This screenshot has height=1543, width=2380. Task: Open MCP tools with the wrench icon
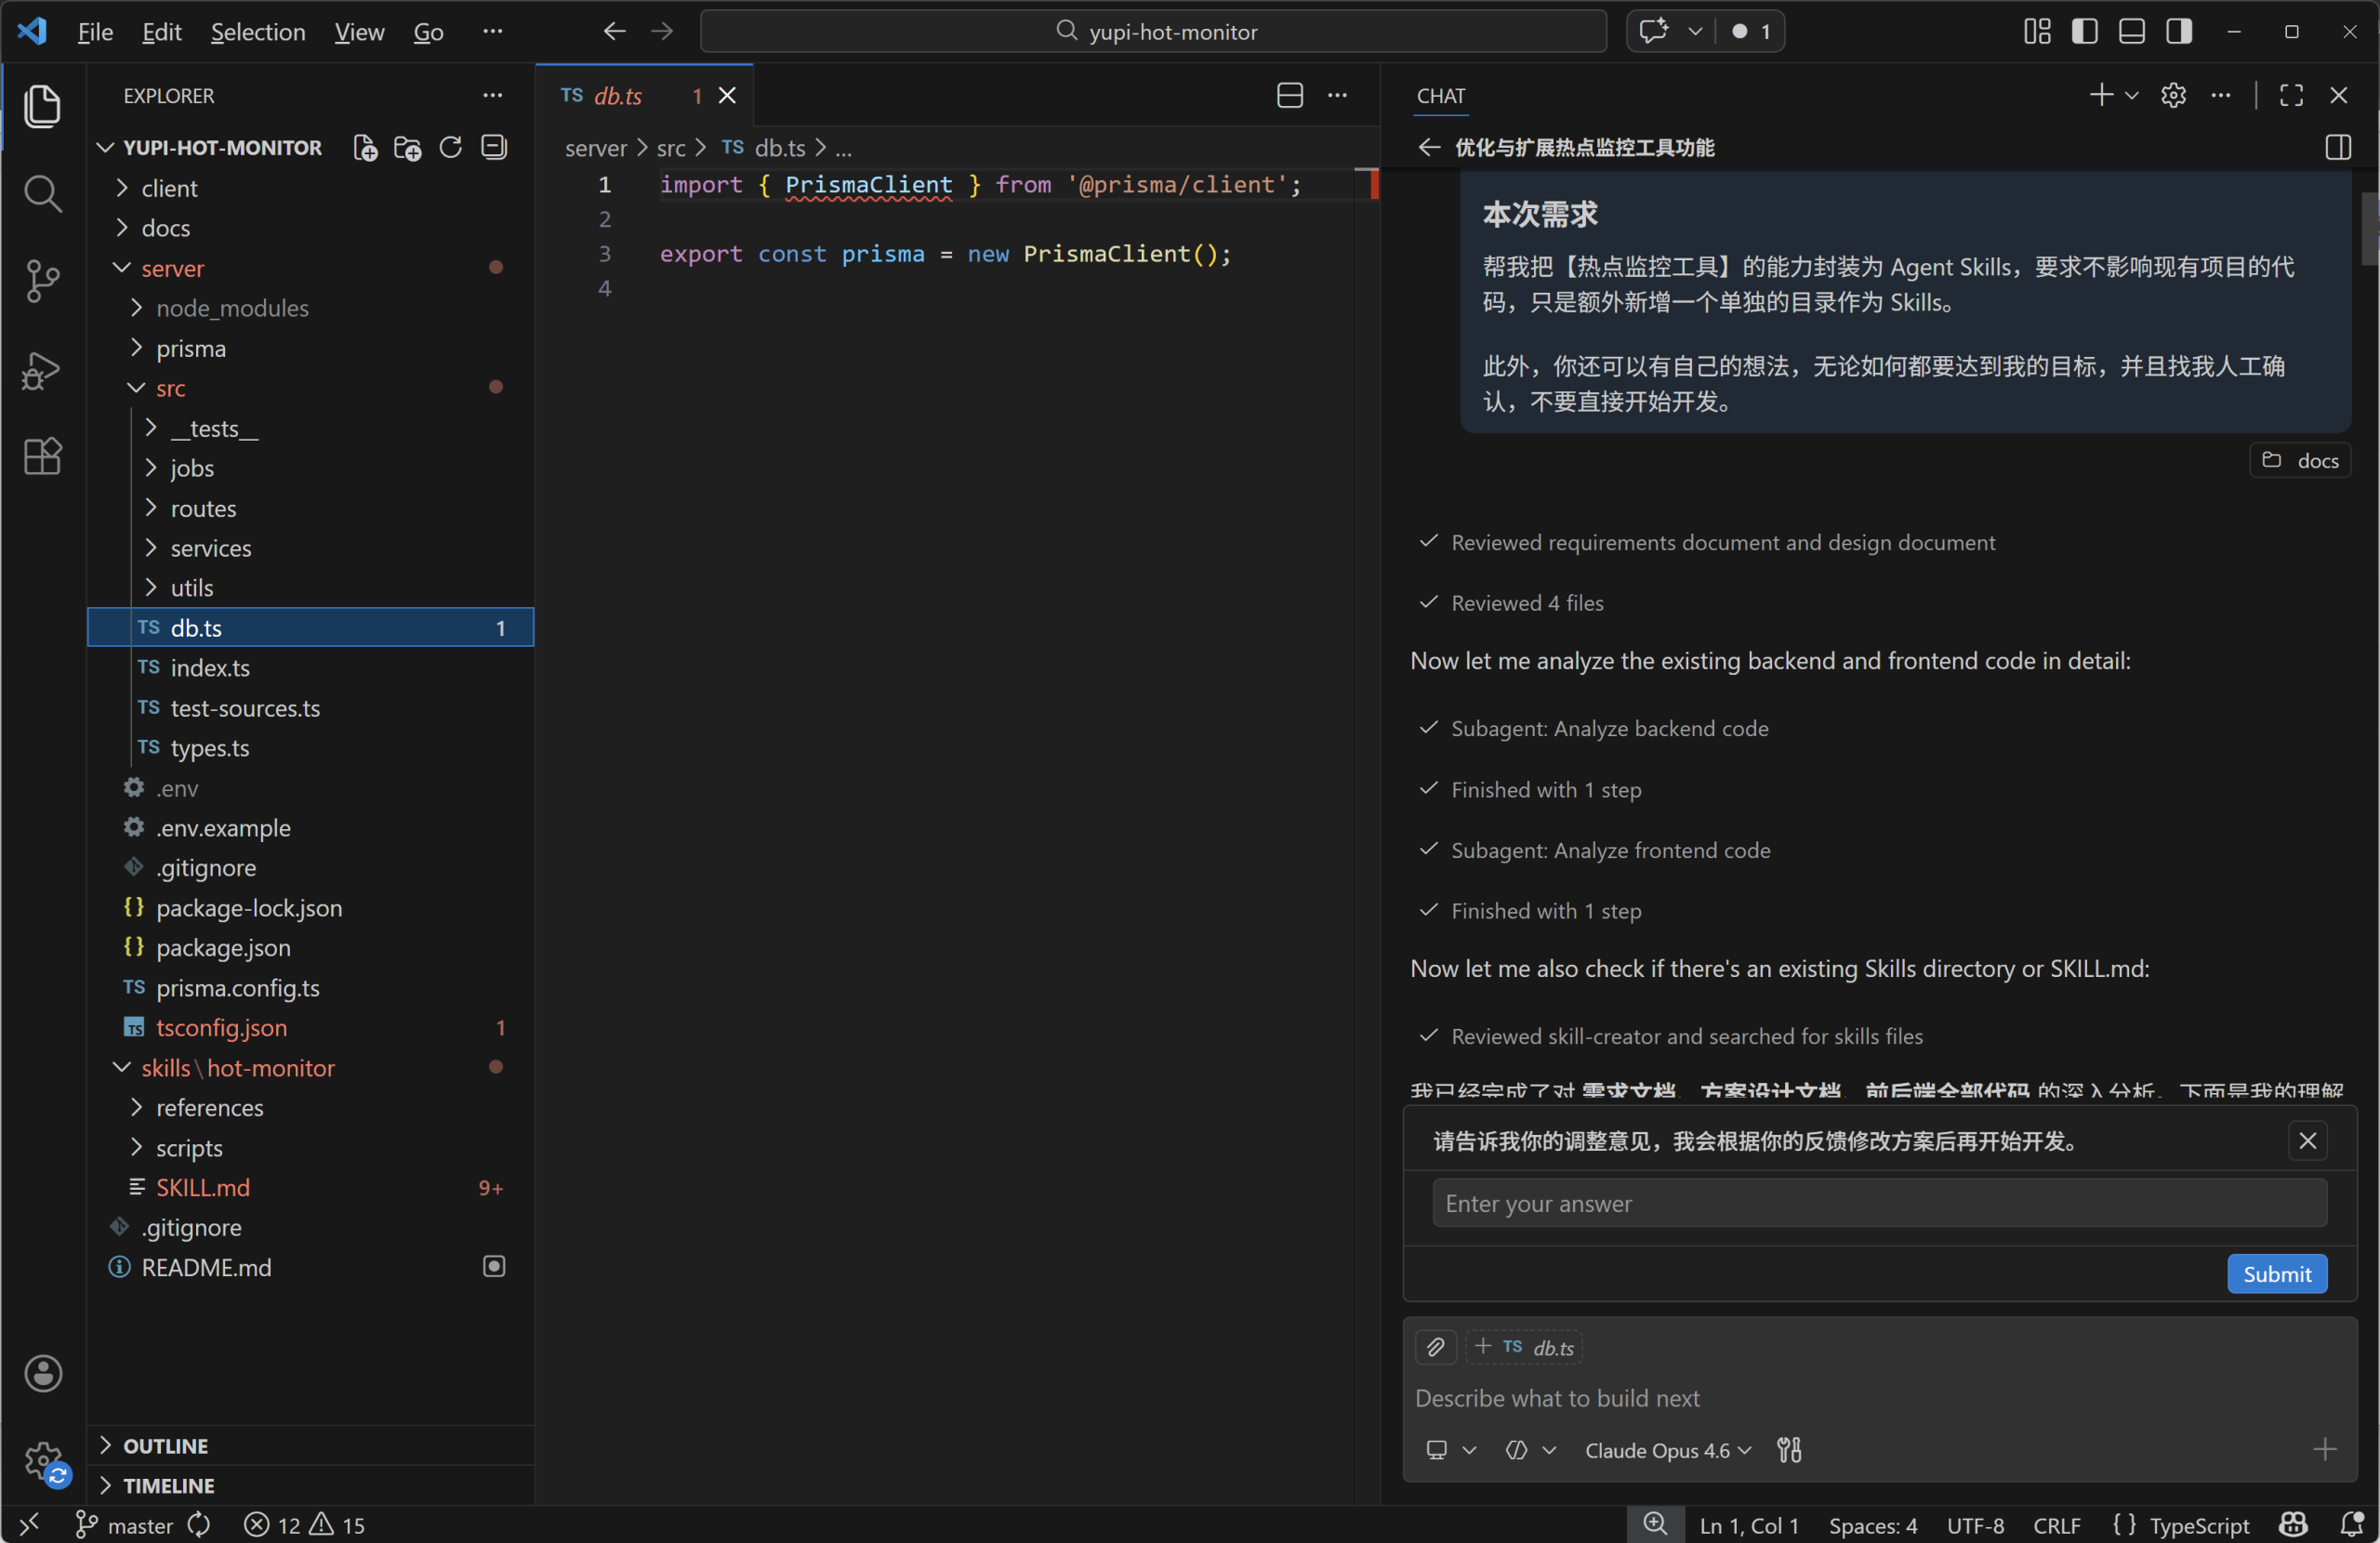[1789, 1450]
